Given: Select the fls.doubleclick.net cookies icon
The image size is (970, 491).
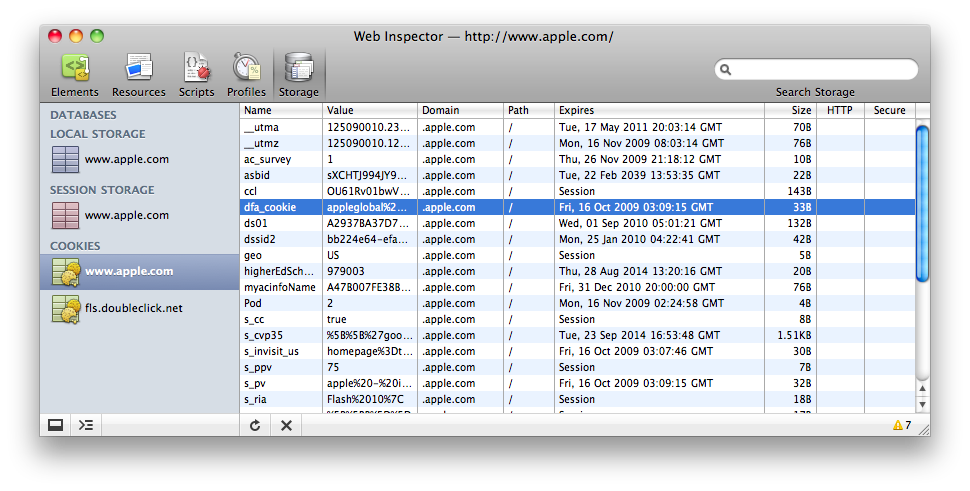Looking at the screenshot, I should click(x=66, y=309).
